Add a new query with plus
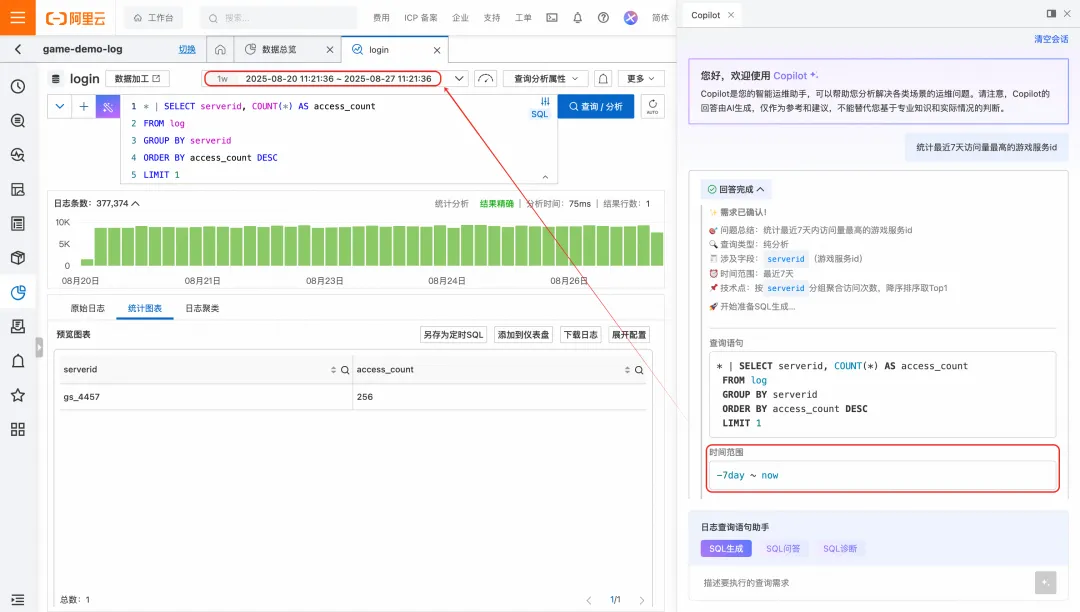 (83, 107)
